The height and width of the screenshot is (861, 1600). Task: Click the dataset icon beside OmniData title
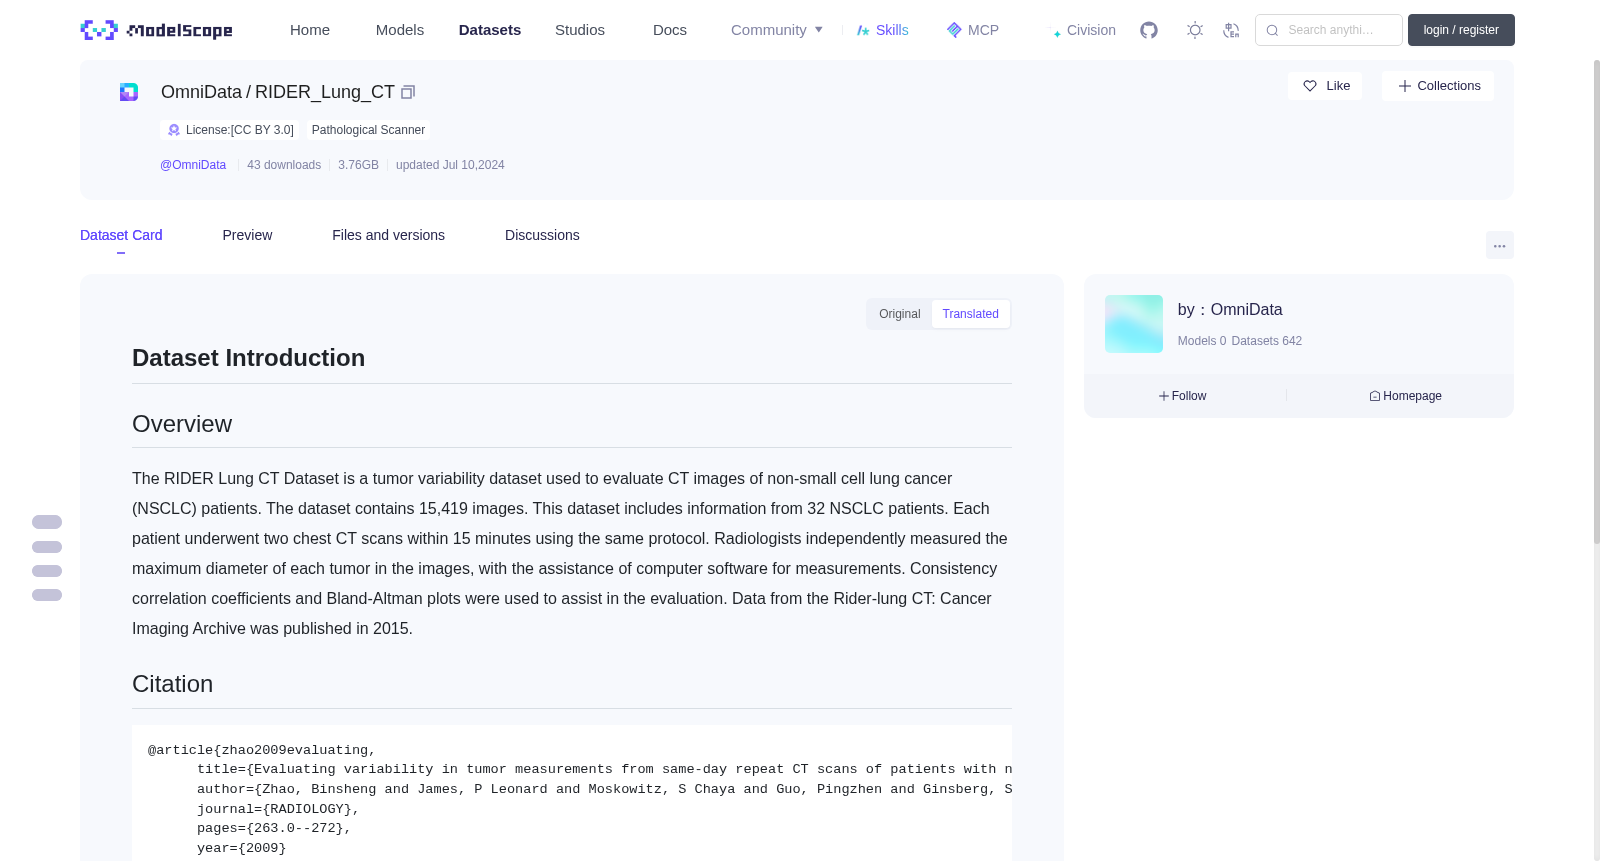129,92
